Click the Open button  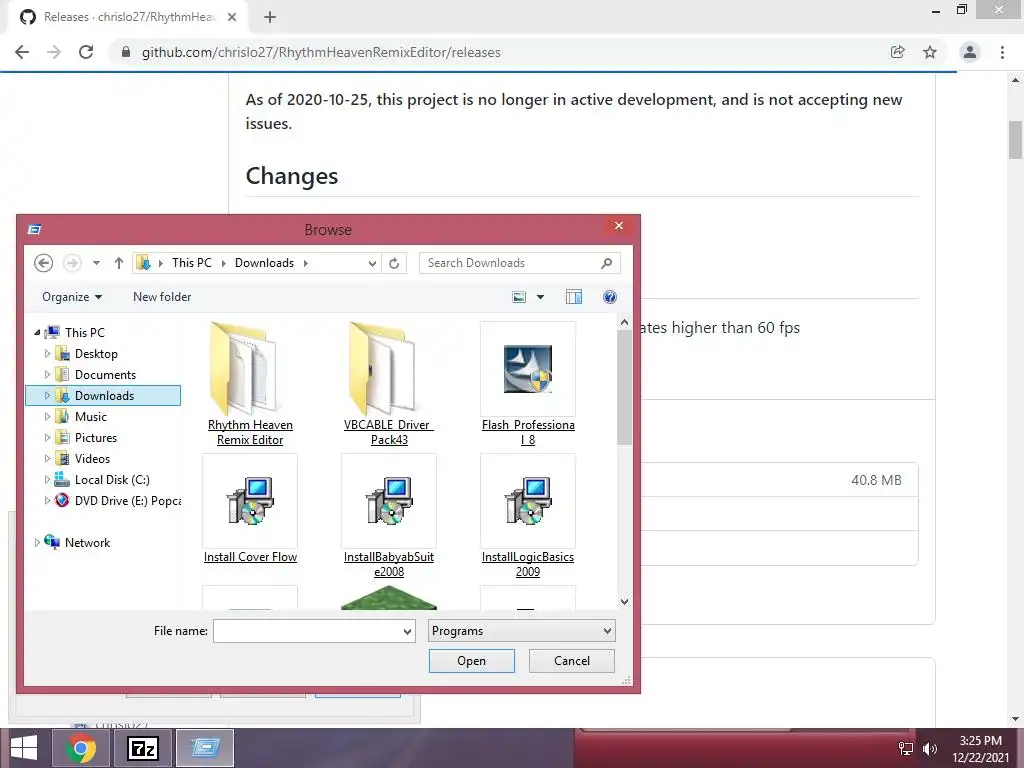coord(472,661)
